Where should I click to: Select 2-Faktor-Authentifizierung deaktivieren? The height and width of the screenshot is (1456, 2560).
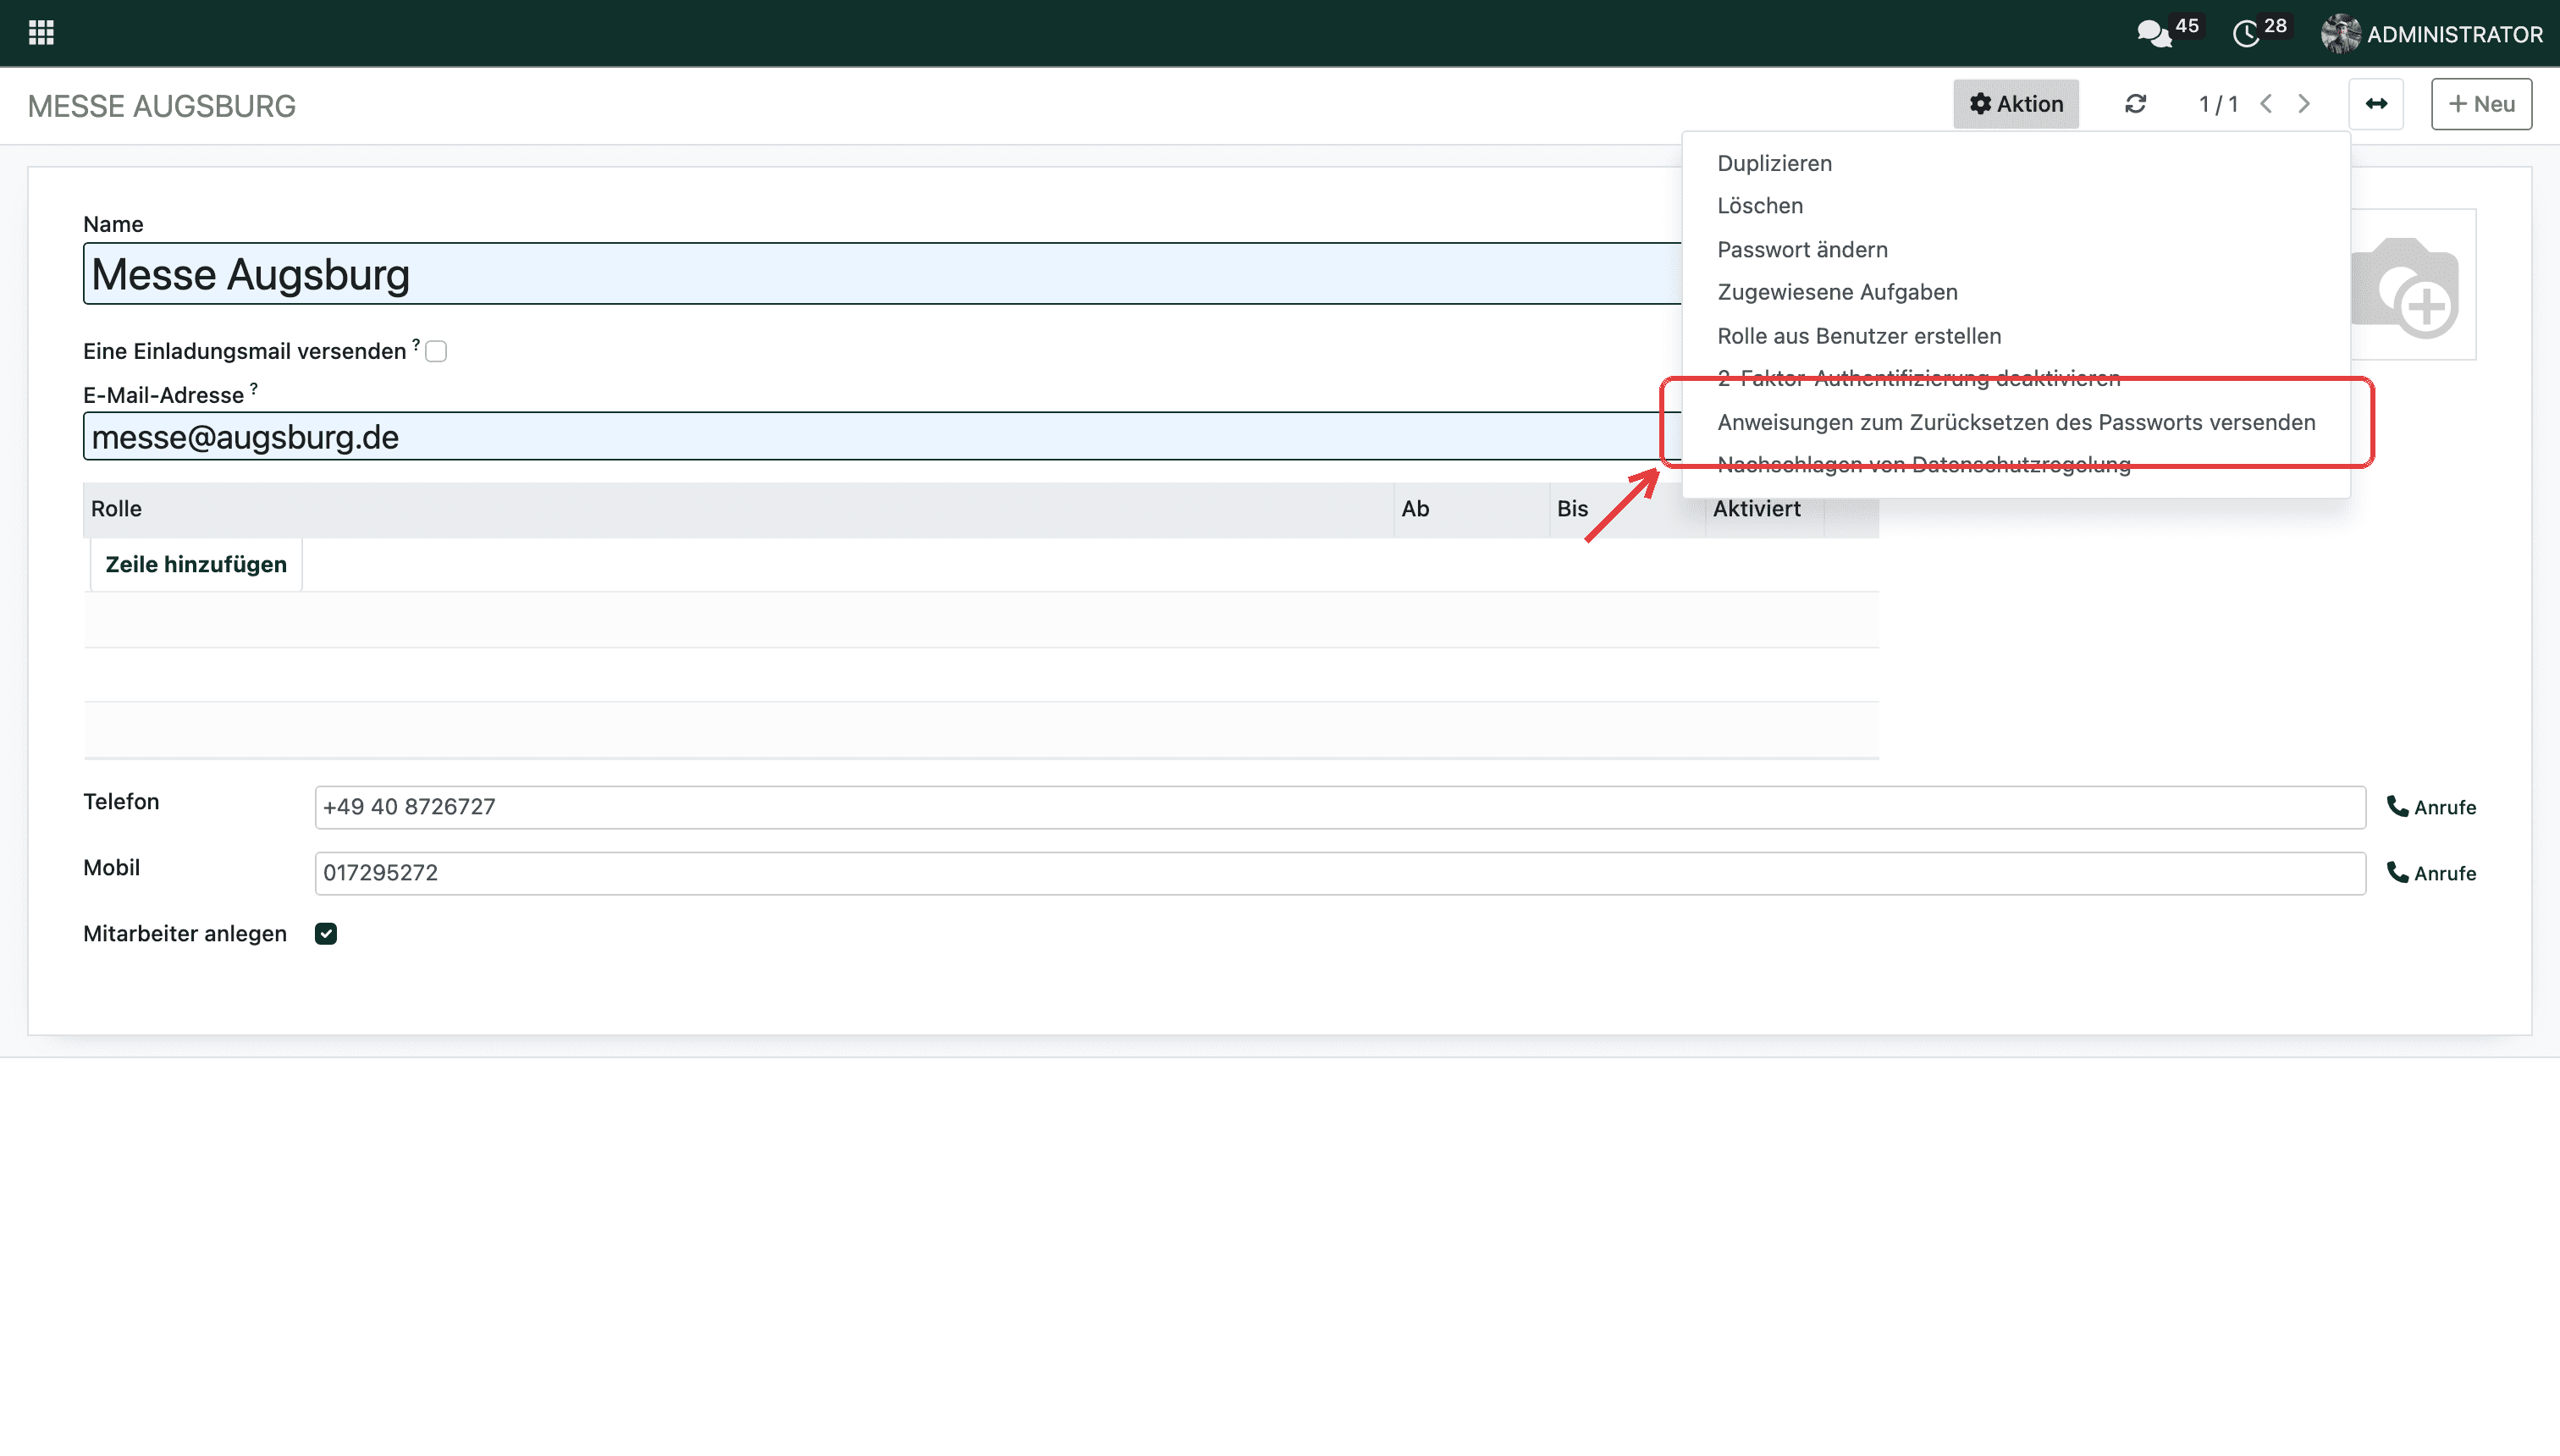coord(1919,378)
